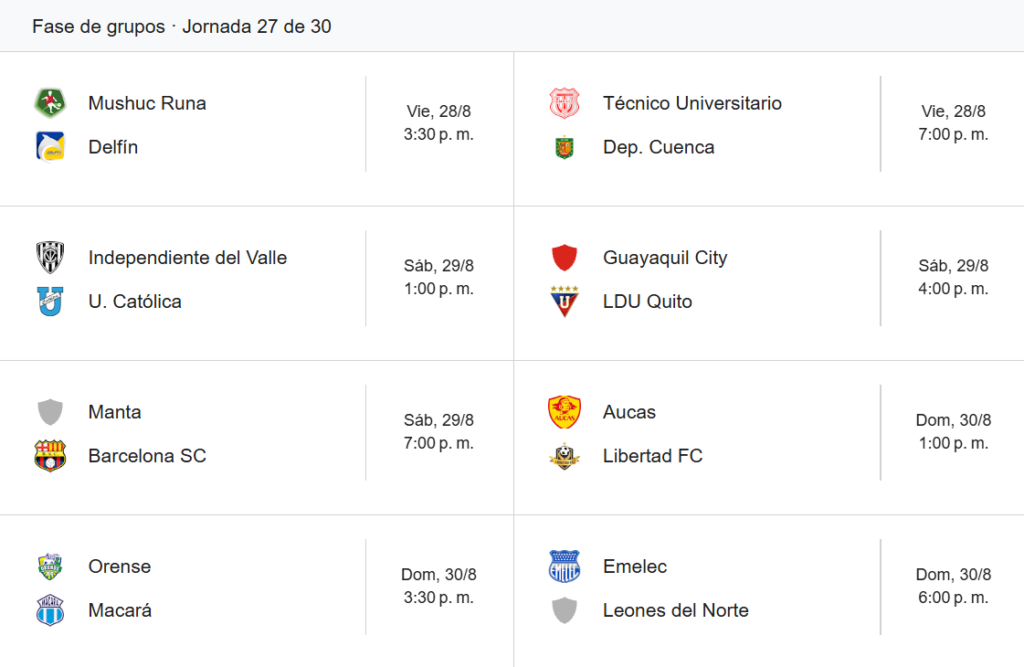Click the Orense team badge
Viewport: 1024px width, 667px height.
click(x=50, y=566)
